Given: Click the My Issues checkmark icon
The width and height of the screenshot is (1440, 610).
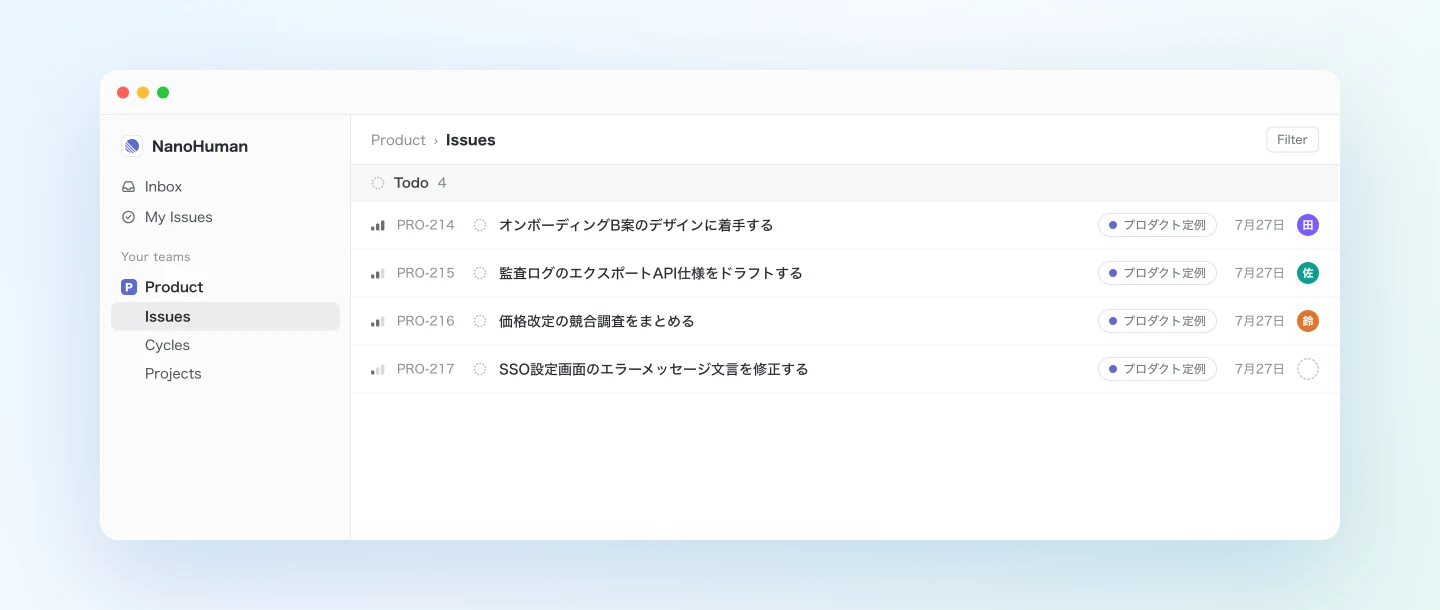Looking at the screenshot, I should (x=128, y=217).
